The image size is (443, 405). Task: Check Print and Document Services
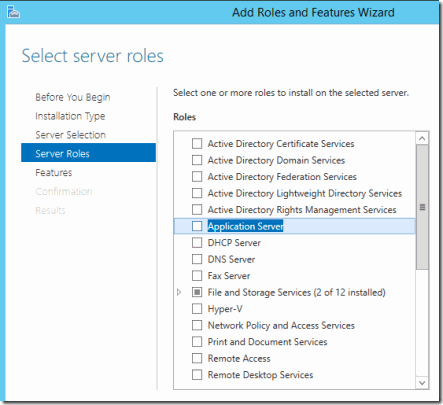197,342
